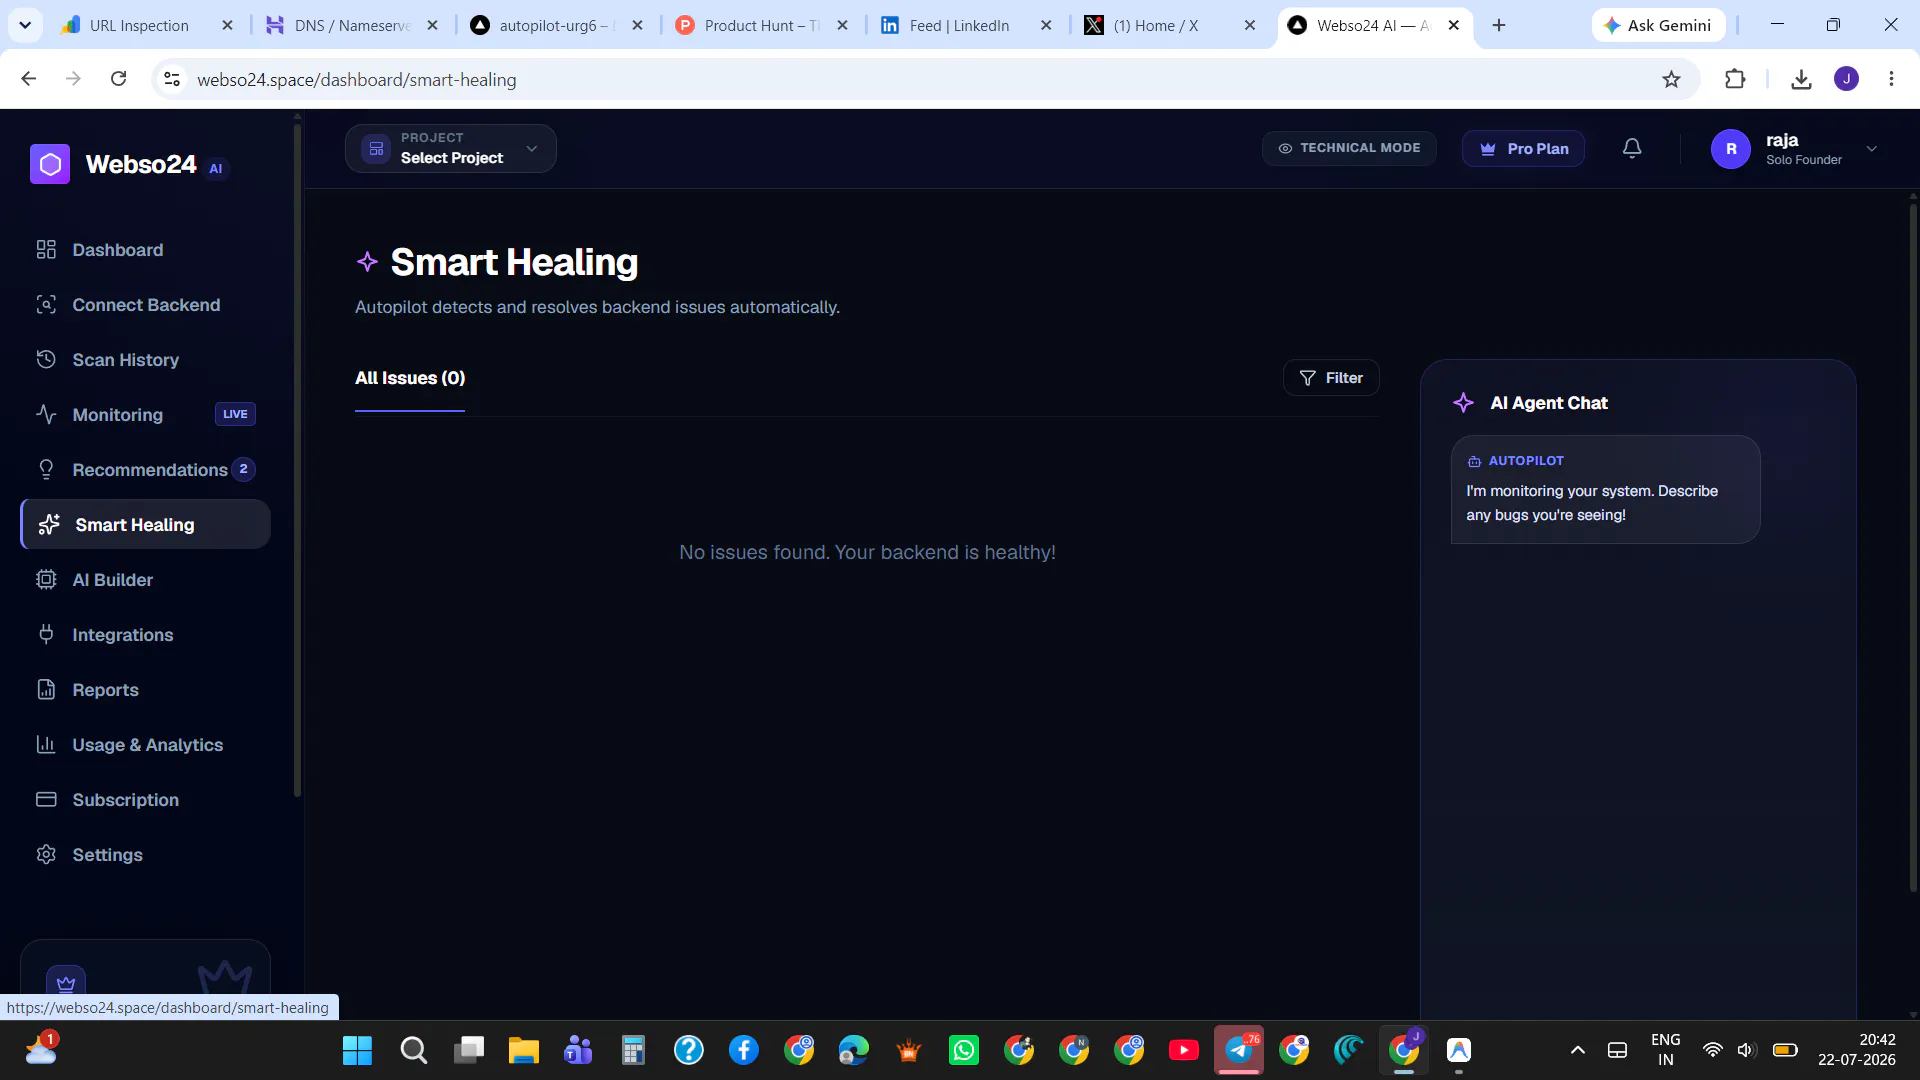
Task: Click the page vertical scrollbar
Action: tap(1913, 547)
